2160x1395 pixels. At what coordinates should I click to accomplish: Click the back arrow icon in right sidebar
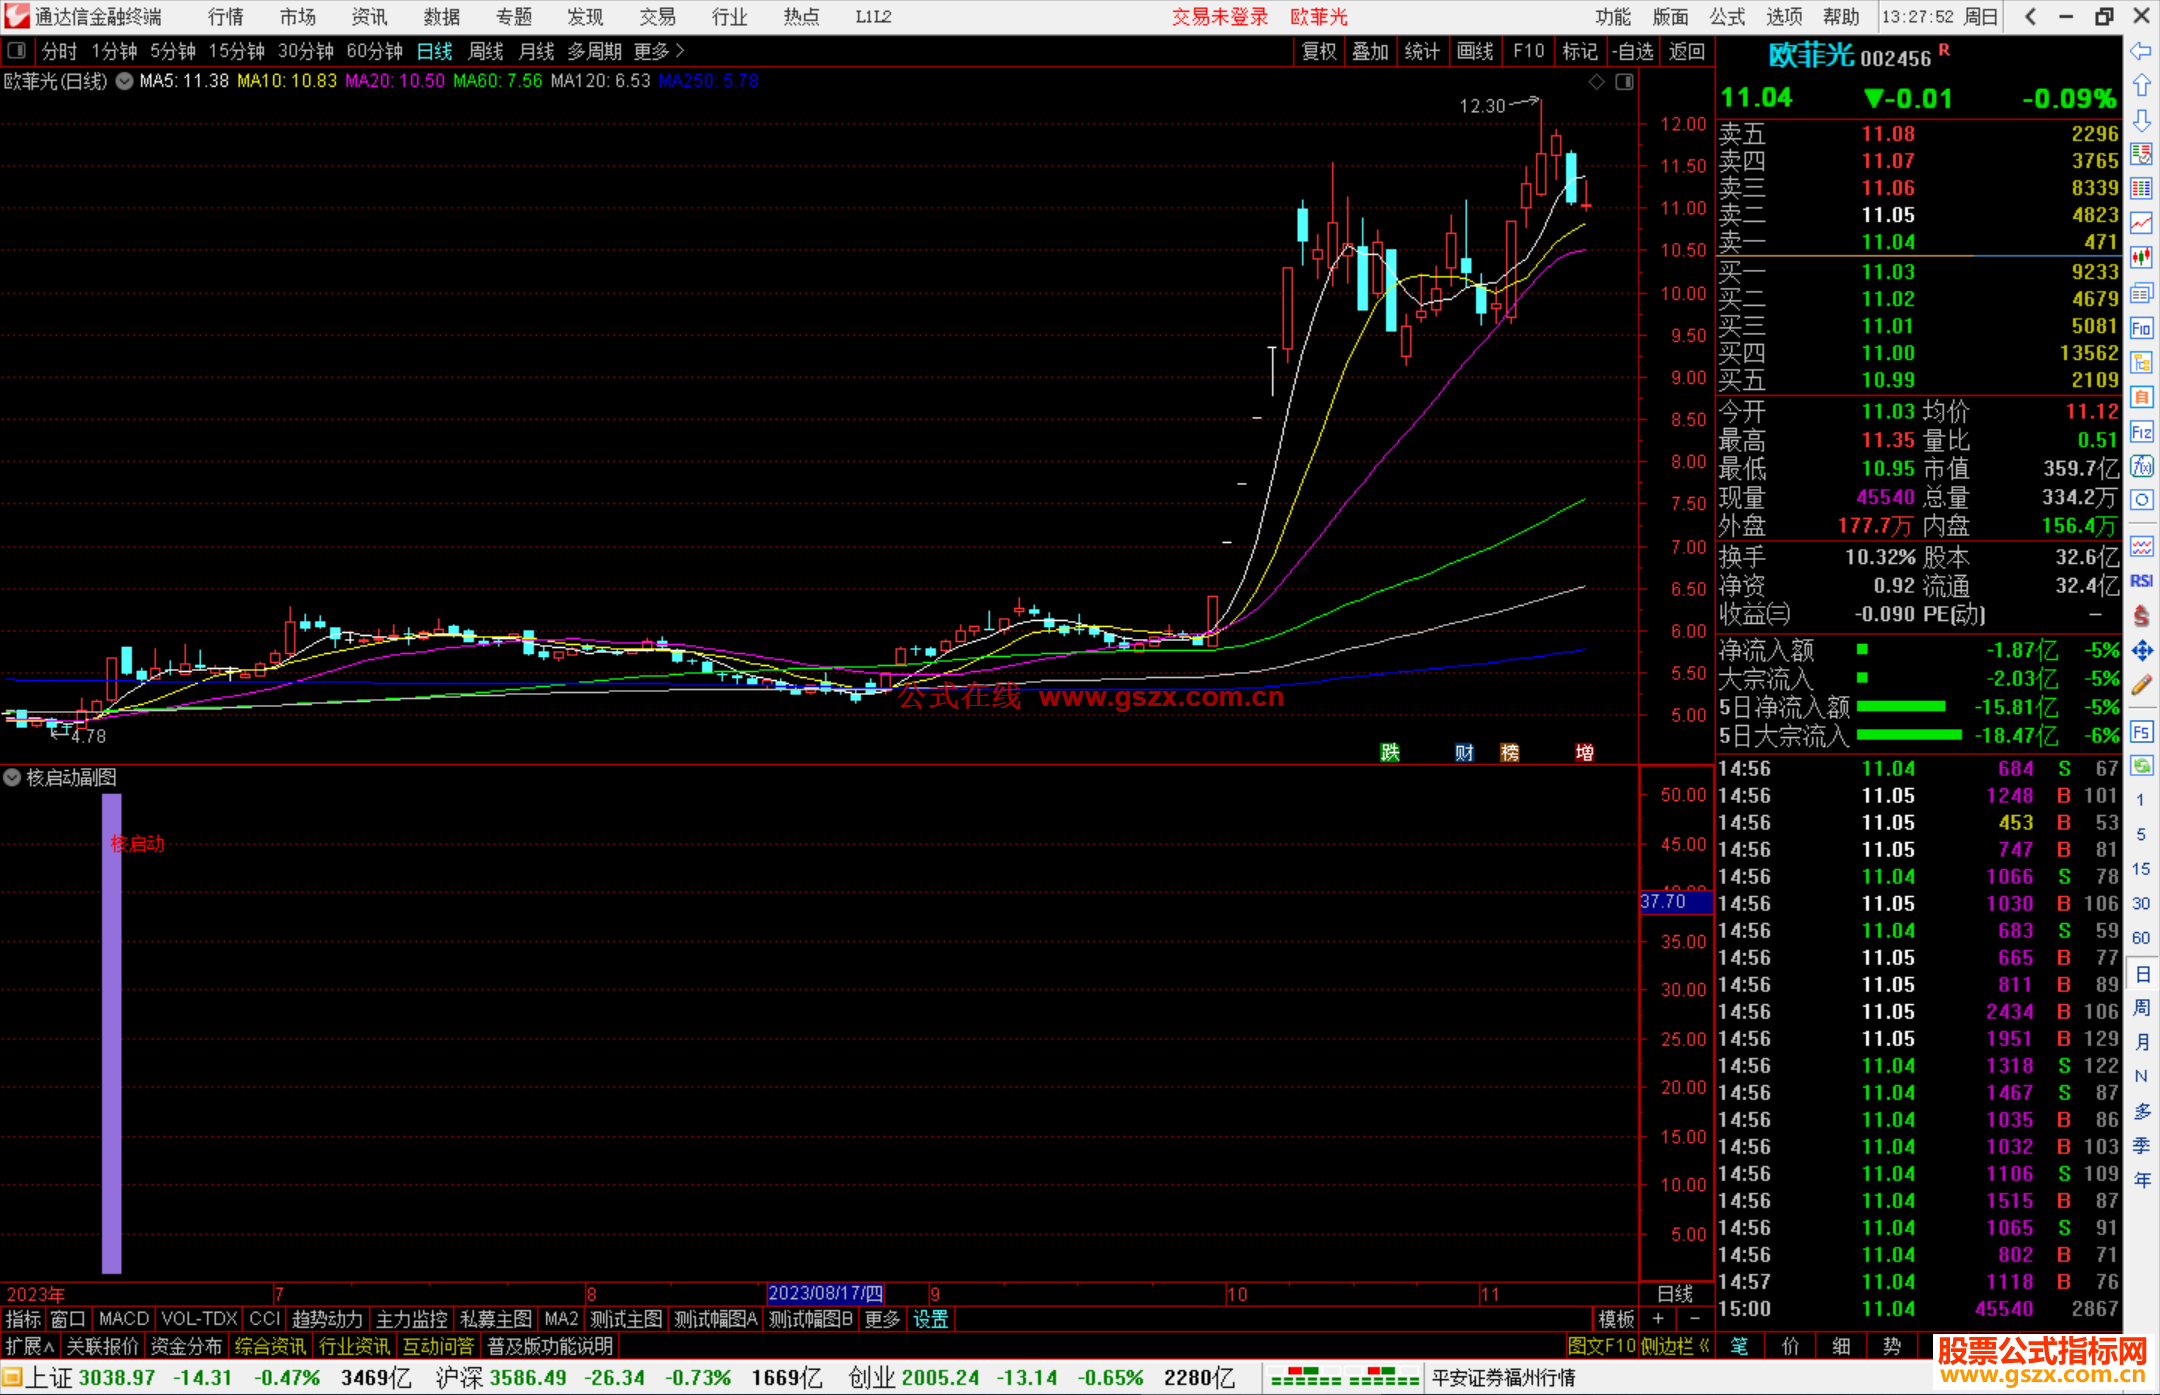click(x=2141, y=51)
